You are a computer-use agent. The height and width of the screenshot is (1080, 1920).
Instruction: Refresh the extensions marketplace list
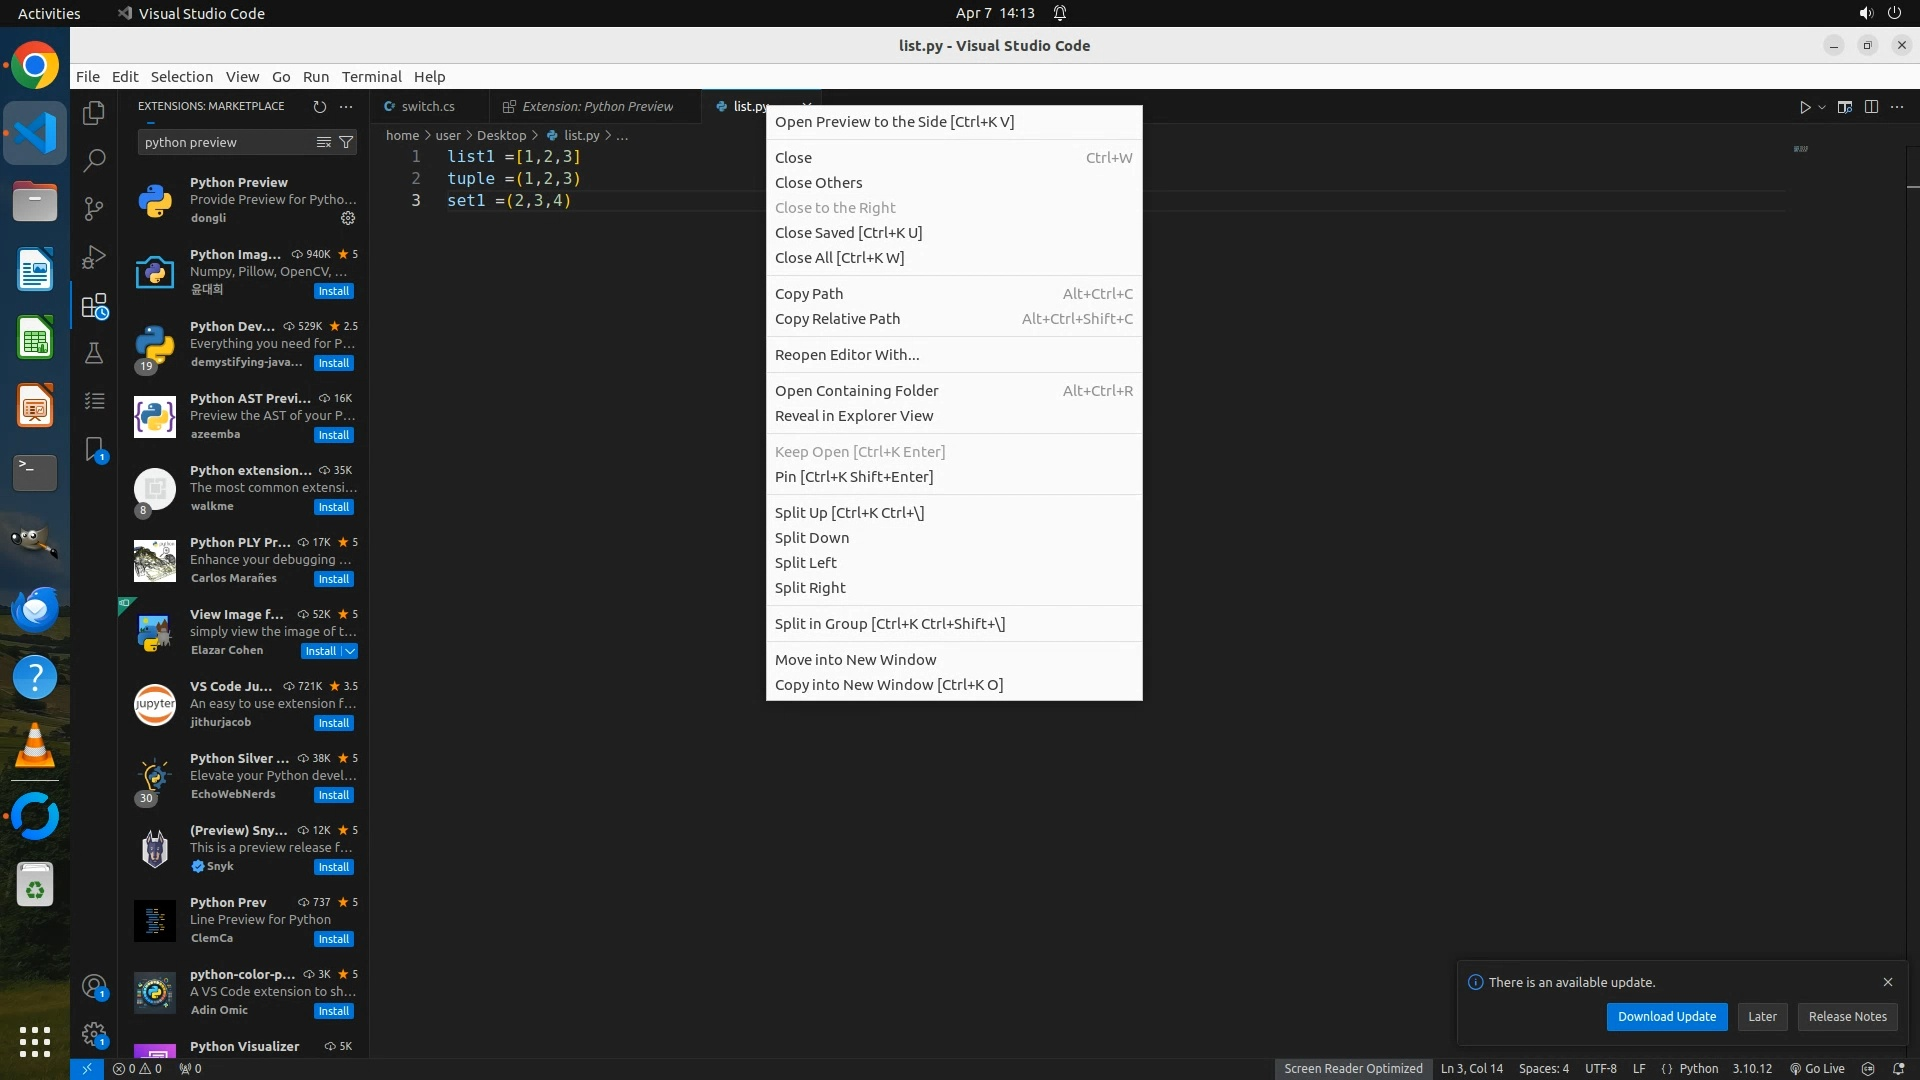click(320, 107)
